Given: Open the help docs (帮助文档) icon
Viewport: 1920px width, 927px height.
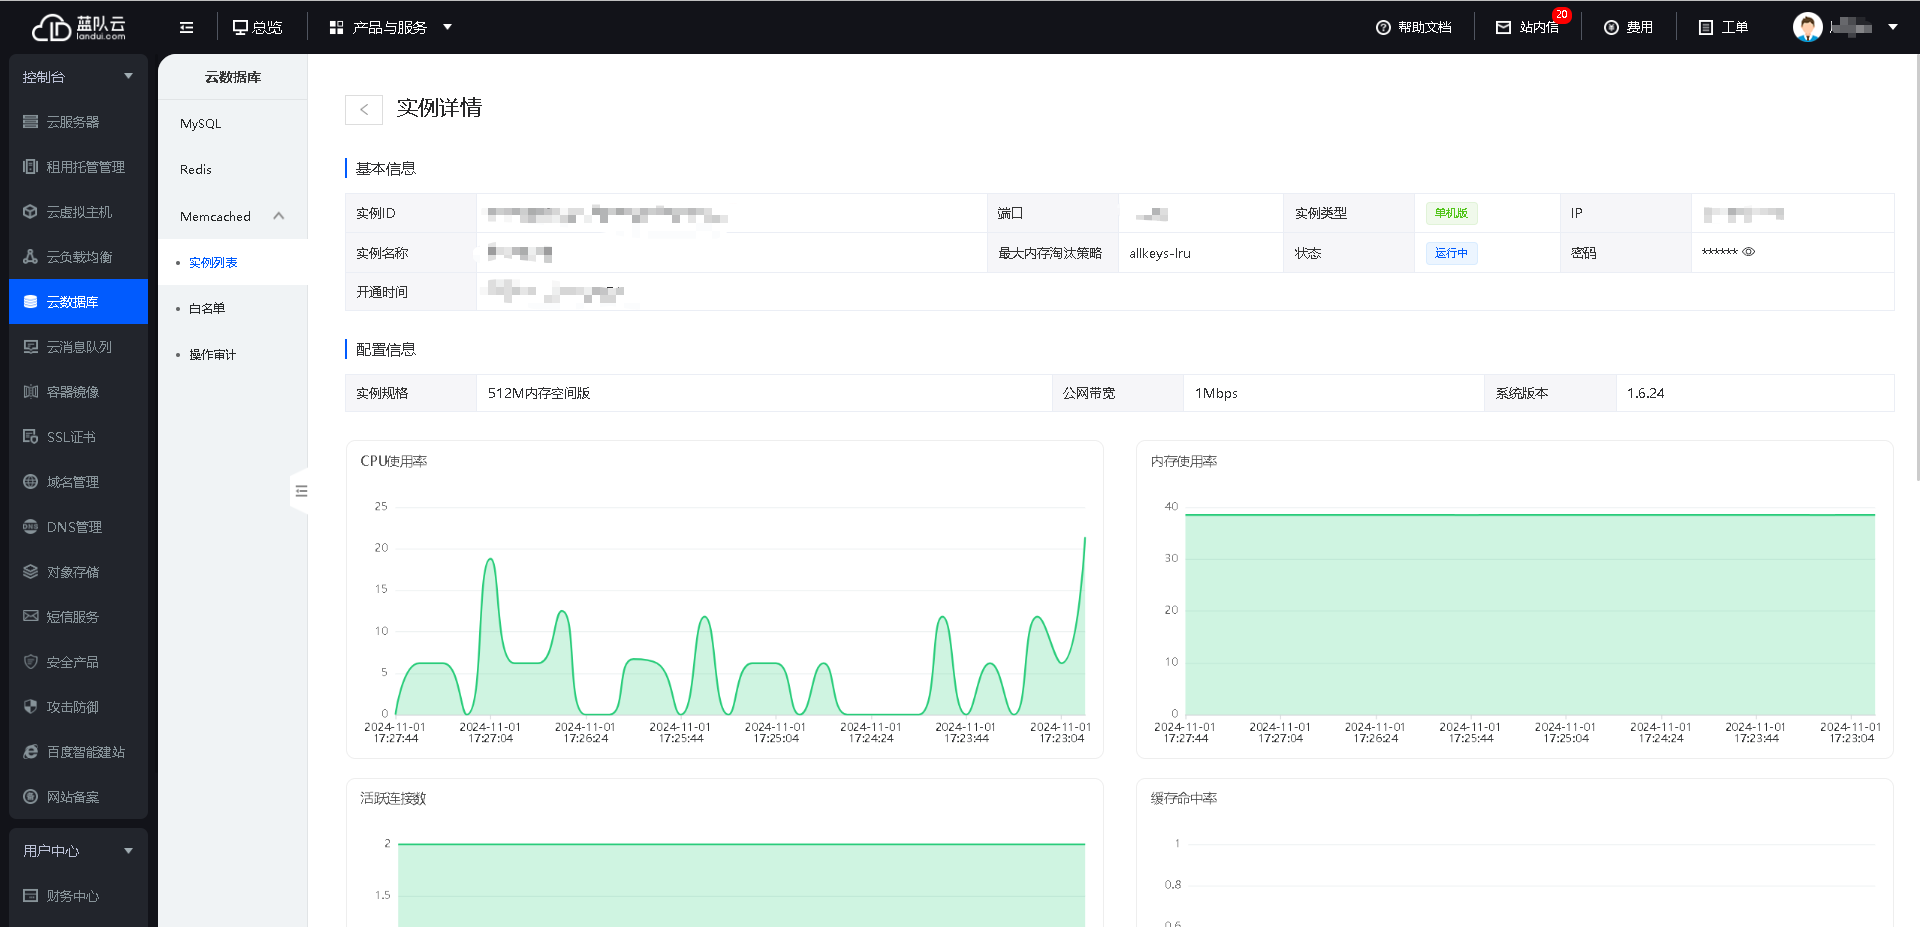Looking at the screenshot, I should [1383, 27].
